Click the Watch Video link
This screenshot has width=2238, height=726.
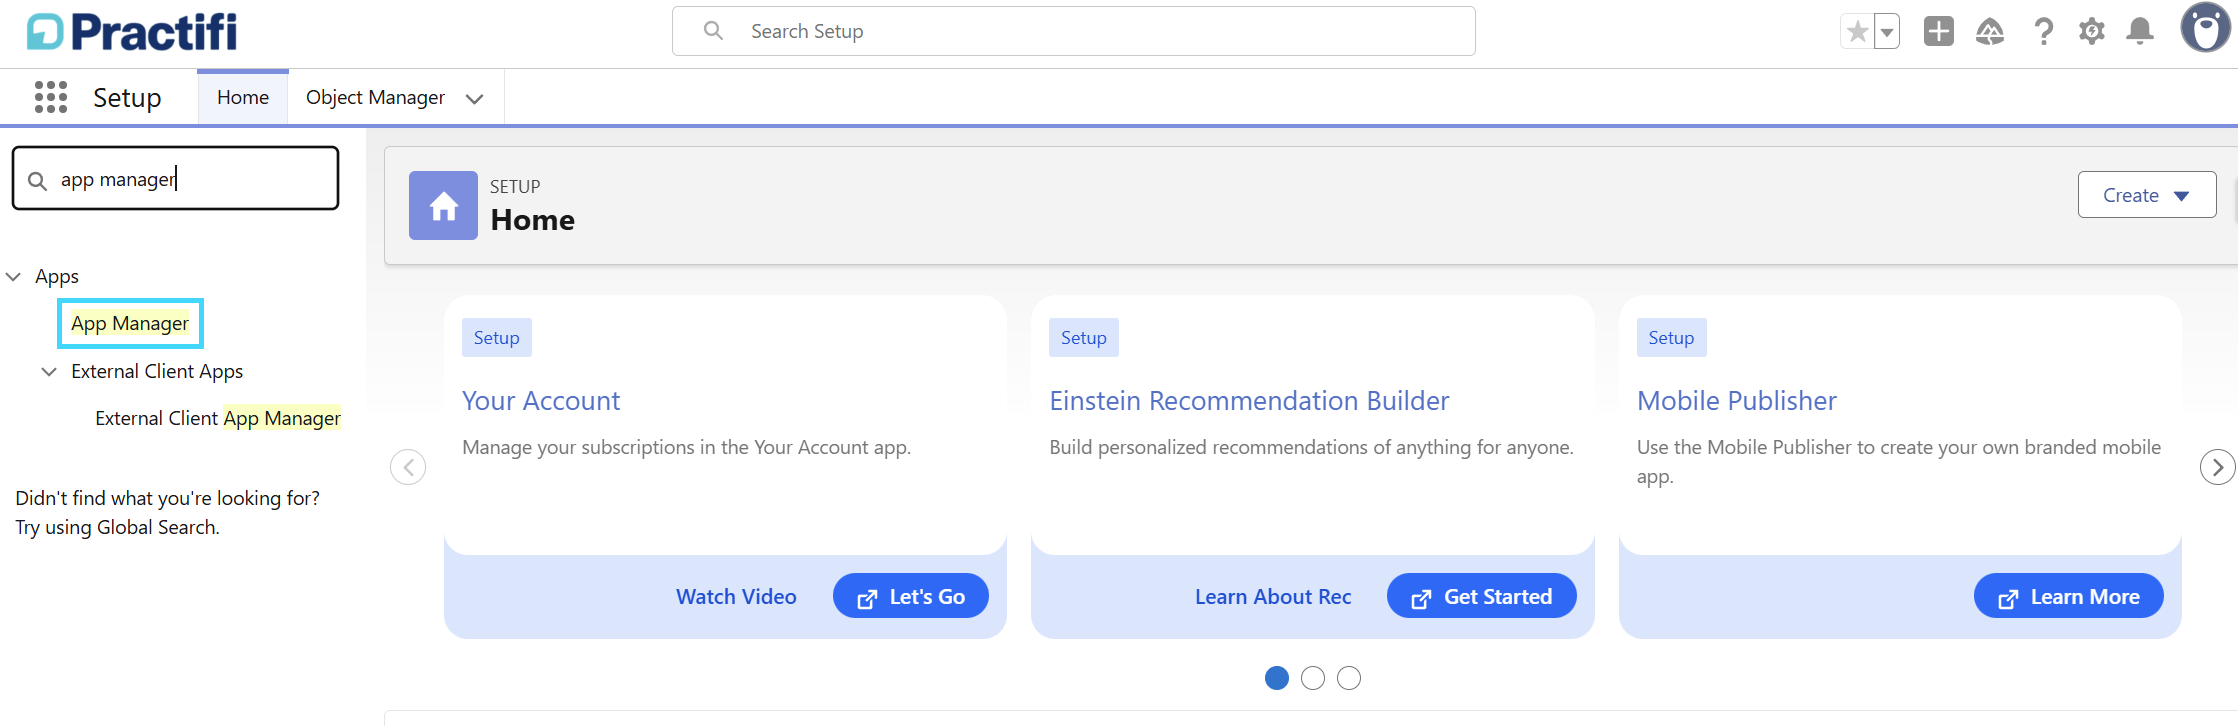tap(736, 597)
